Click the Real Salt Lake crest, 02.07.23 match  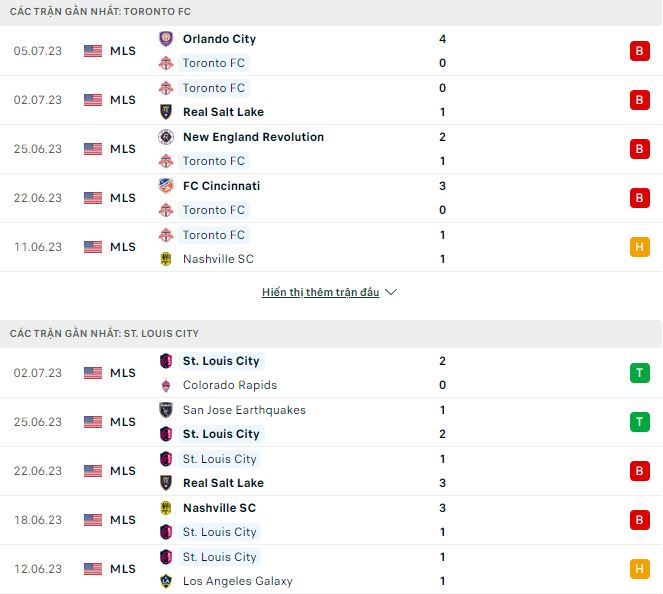click(x=166, y=112)
